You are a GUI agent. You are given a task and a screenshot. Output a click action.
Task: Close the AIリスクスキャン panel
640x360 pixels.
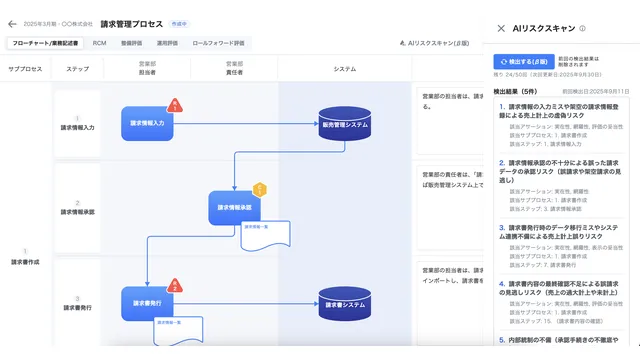[501, 28]
